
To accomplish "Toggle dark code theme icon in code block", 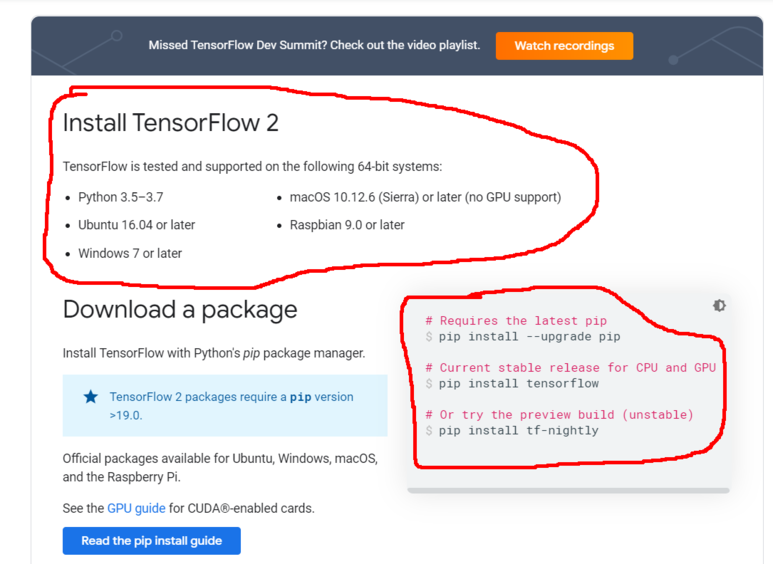I will click(719, 305).
